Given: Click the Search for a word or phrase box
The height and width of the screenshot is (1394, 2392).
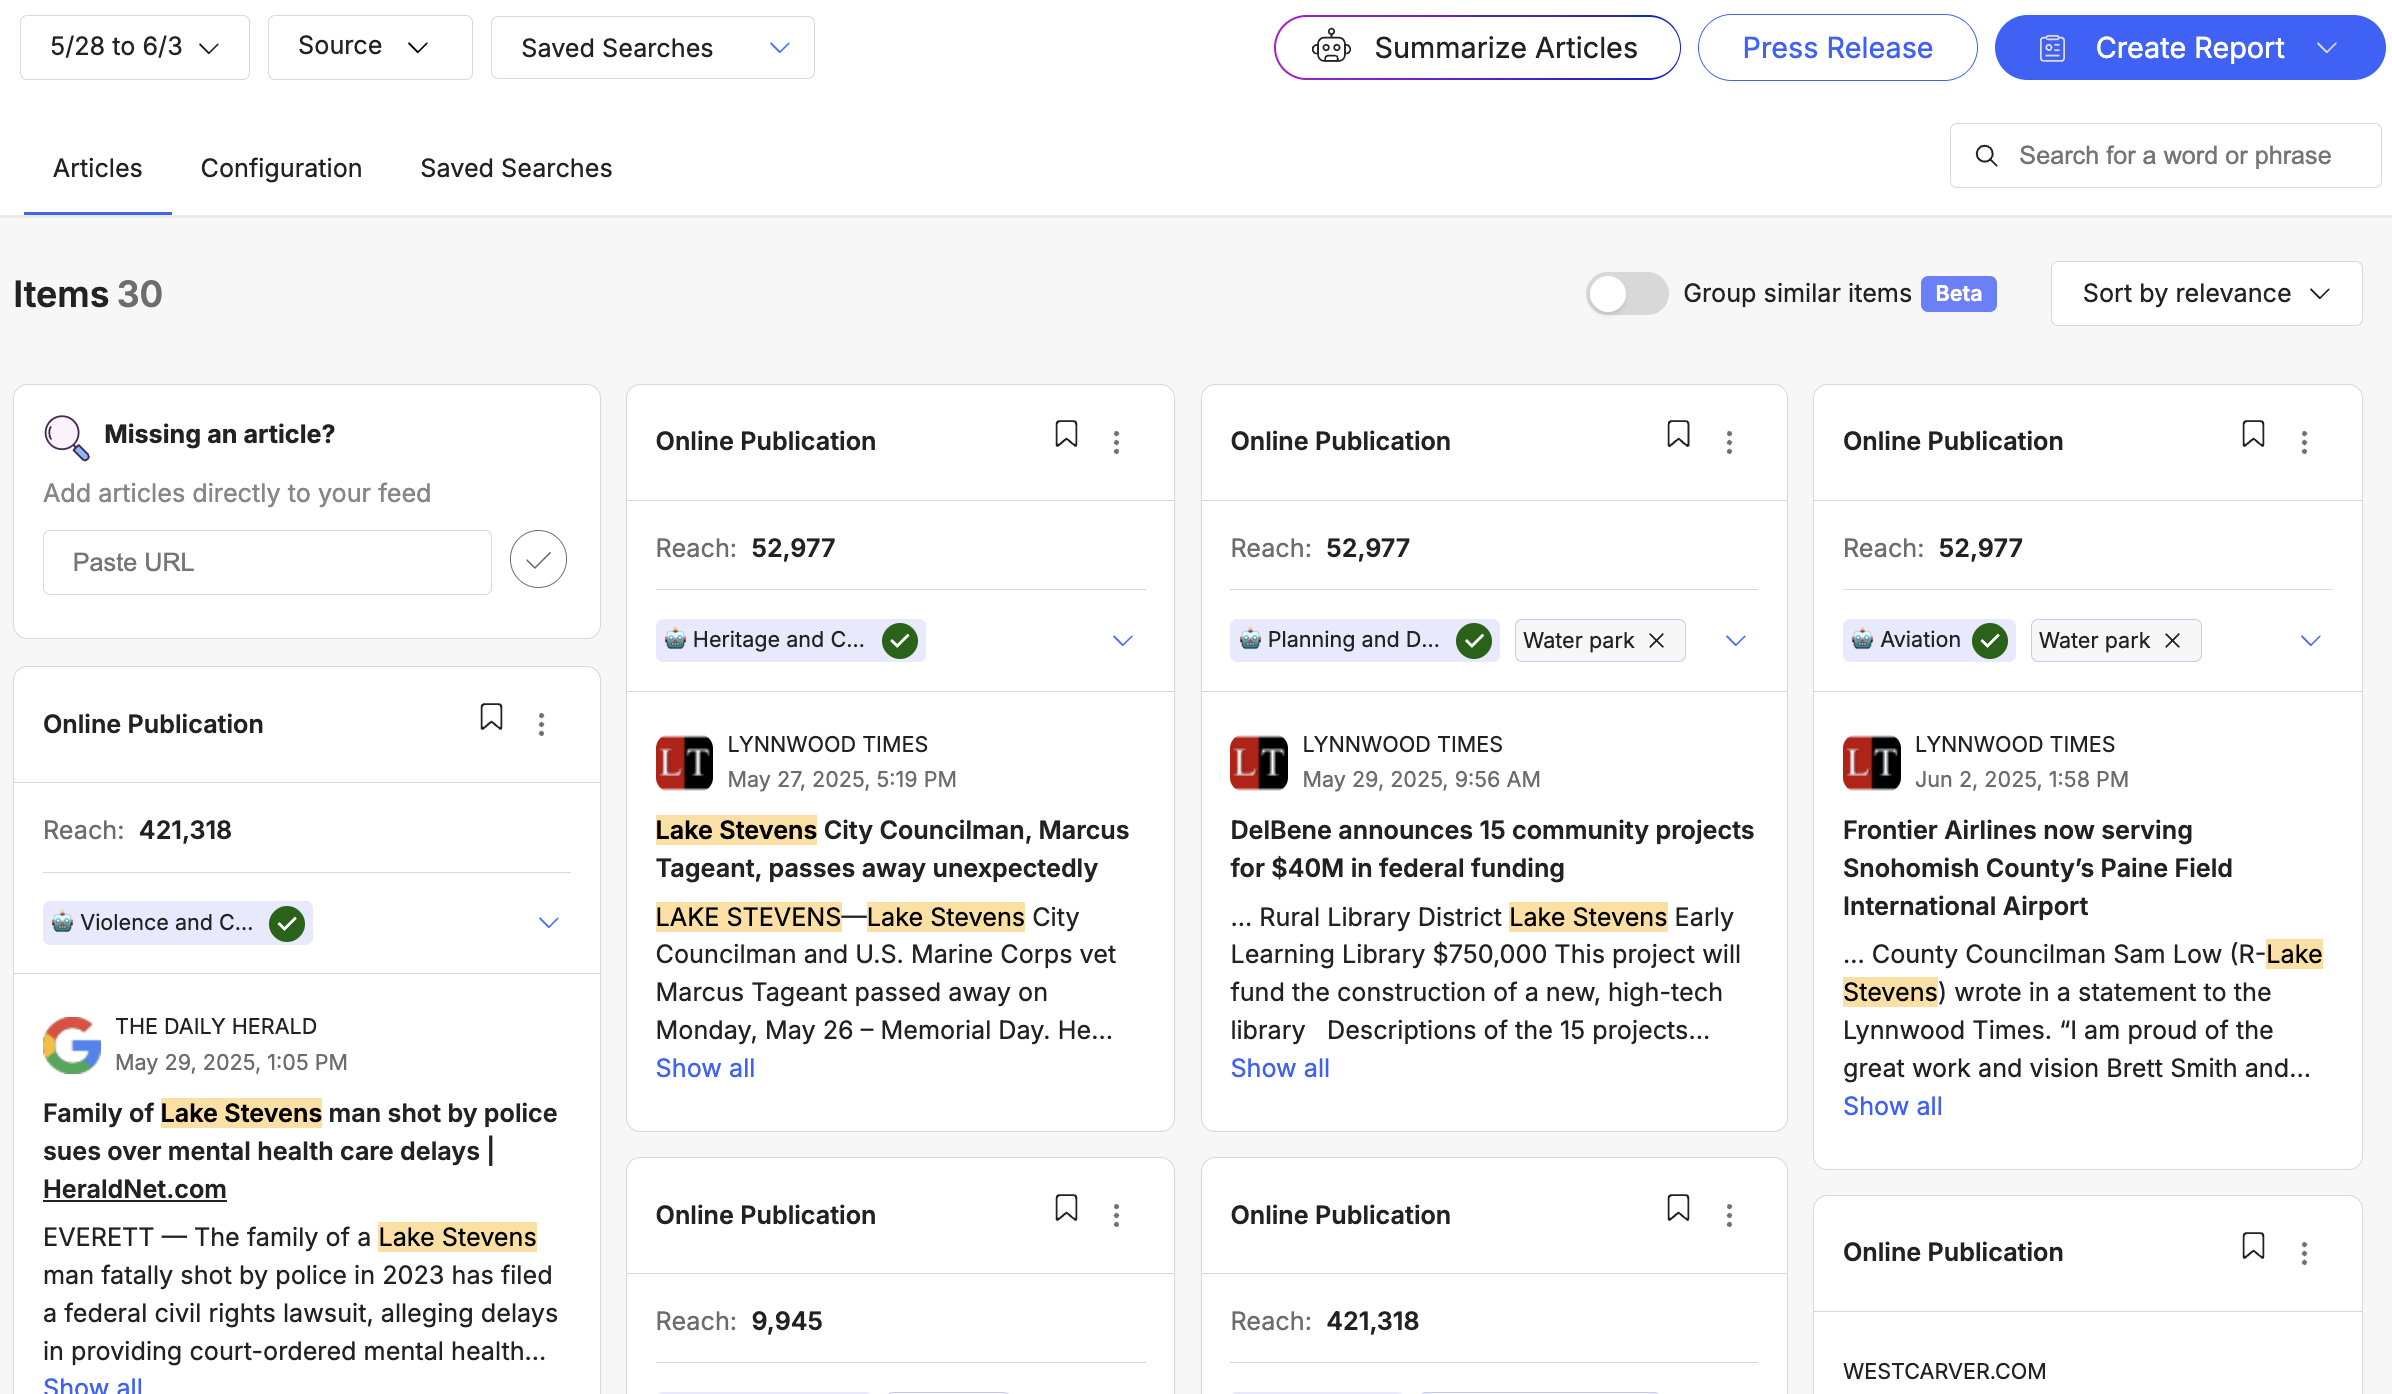Looking at the screenshot, I should [x=2165, y=156].
